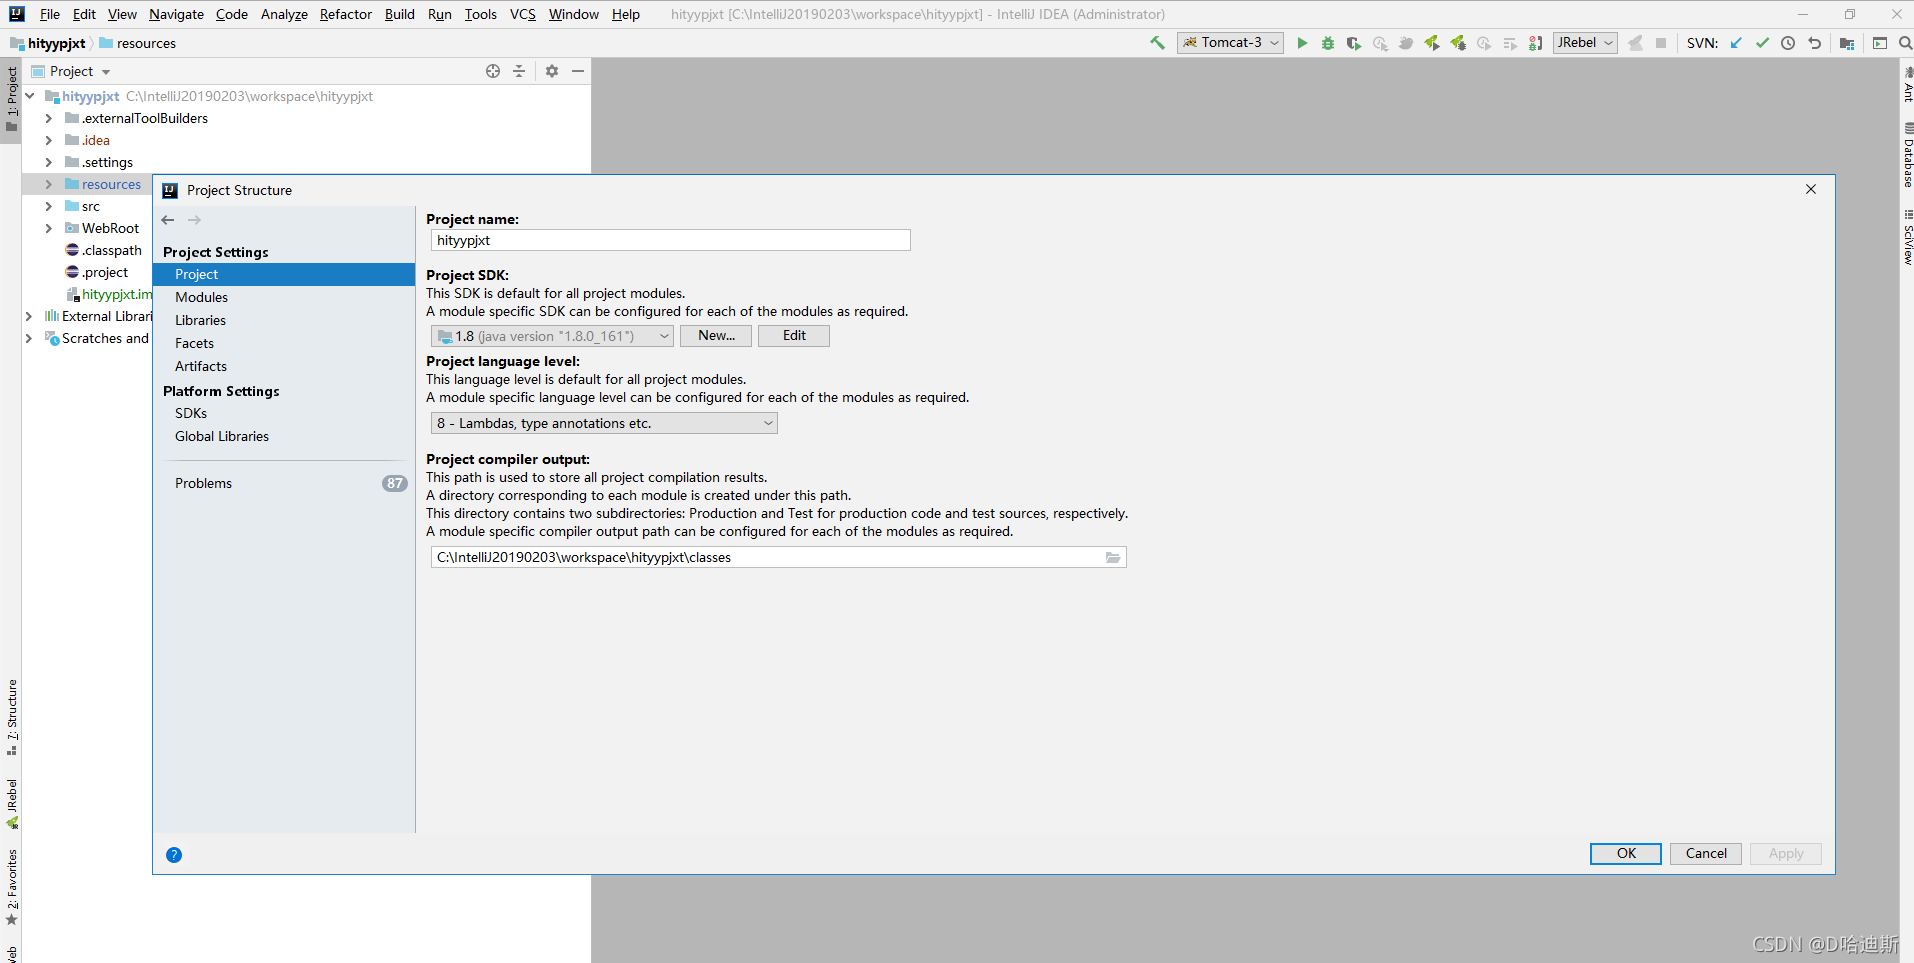
Task: Click the Build Project hammer icon
Action: [x=1157, y=43]
